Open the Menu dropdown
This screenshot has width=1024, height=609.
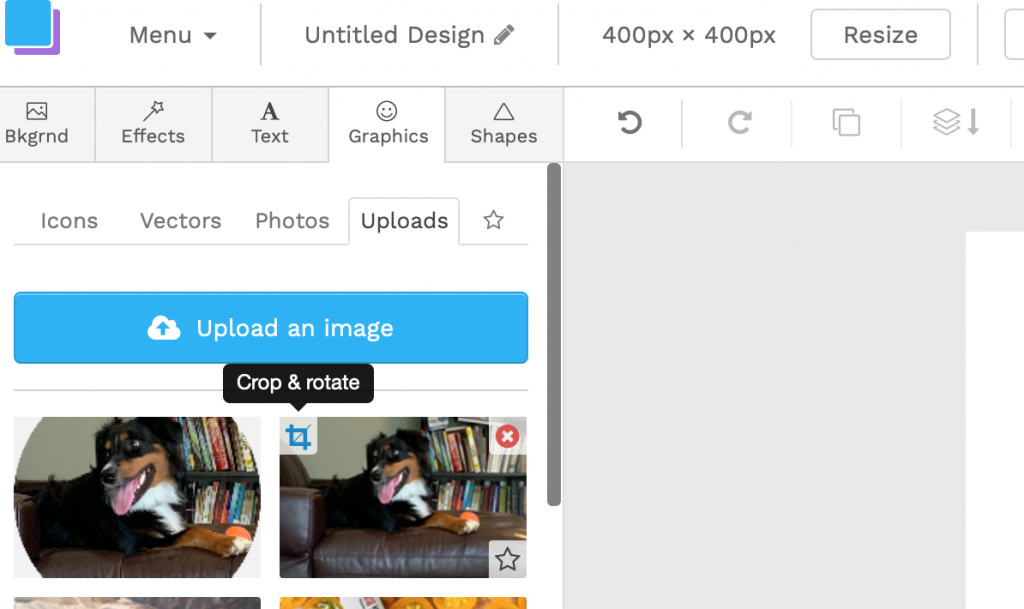pos(172,35)
